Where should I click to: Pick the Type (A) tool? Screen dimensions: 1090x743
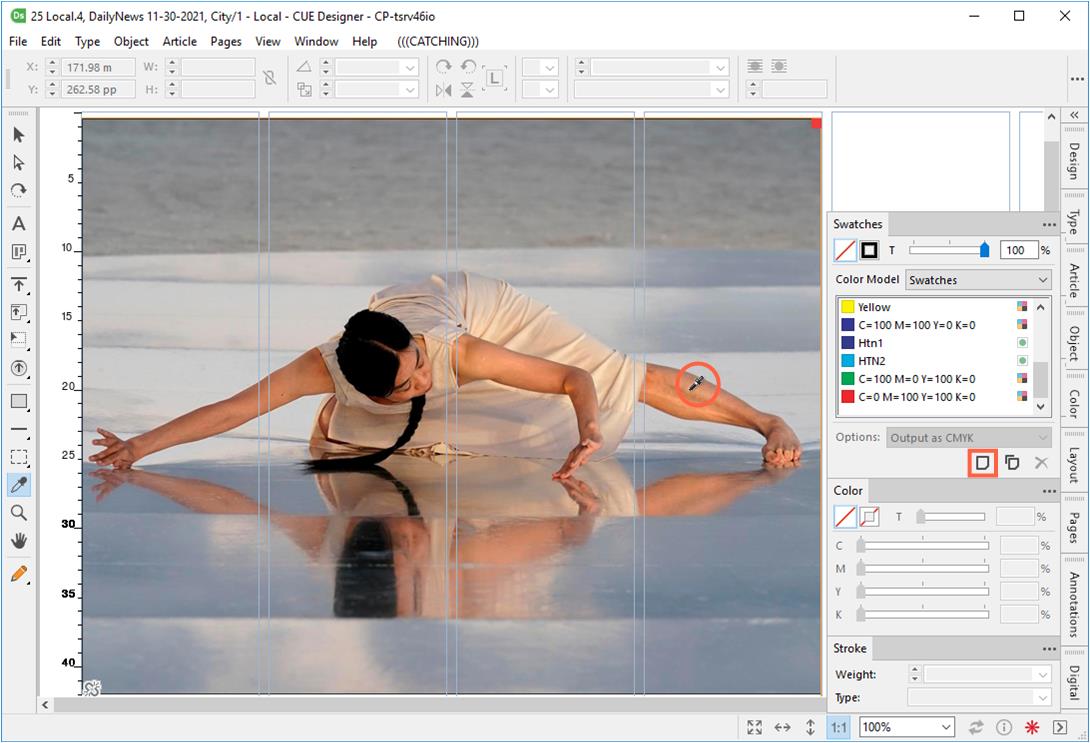click(18, 224)
